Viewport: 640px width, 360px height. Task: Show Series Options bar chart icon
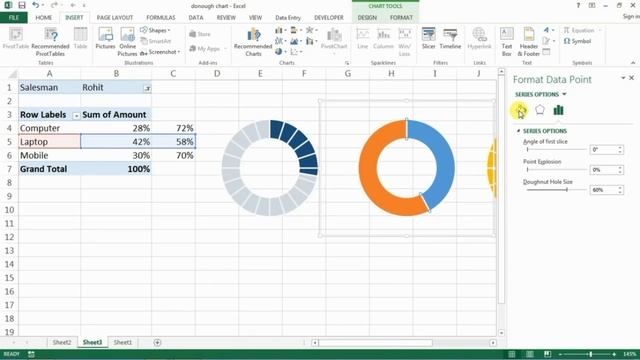coord(558,110)
